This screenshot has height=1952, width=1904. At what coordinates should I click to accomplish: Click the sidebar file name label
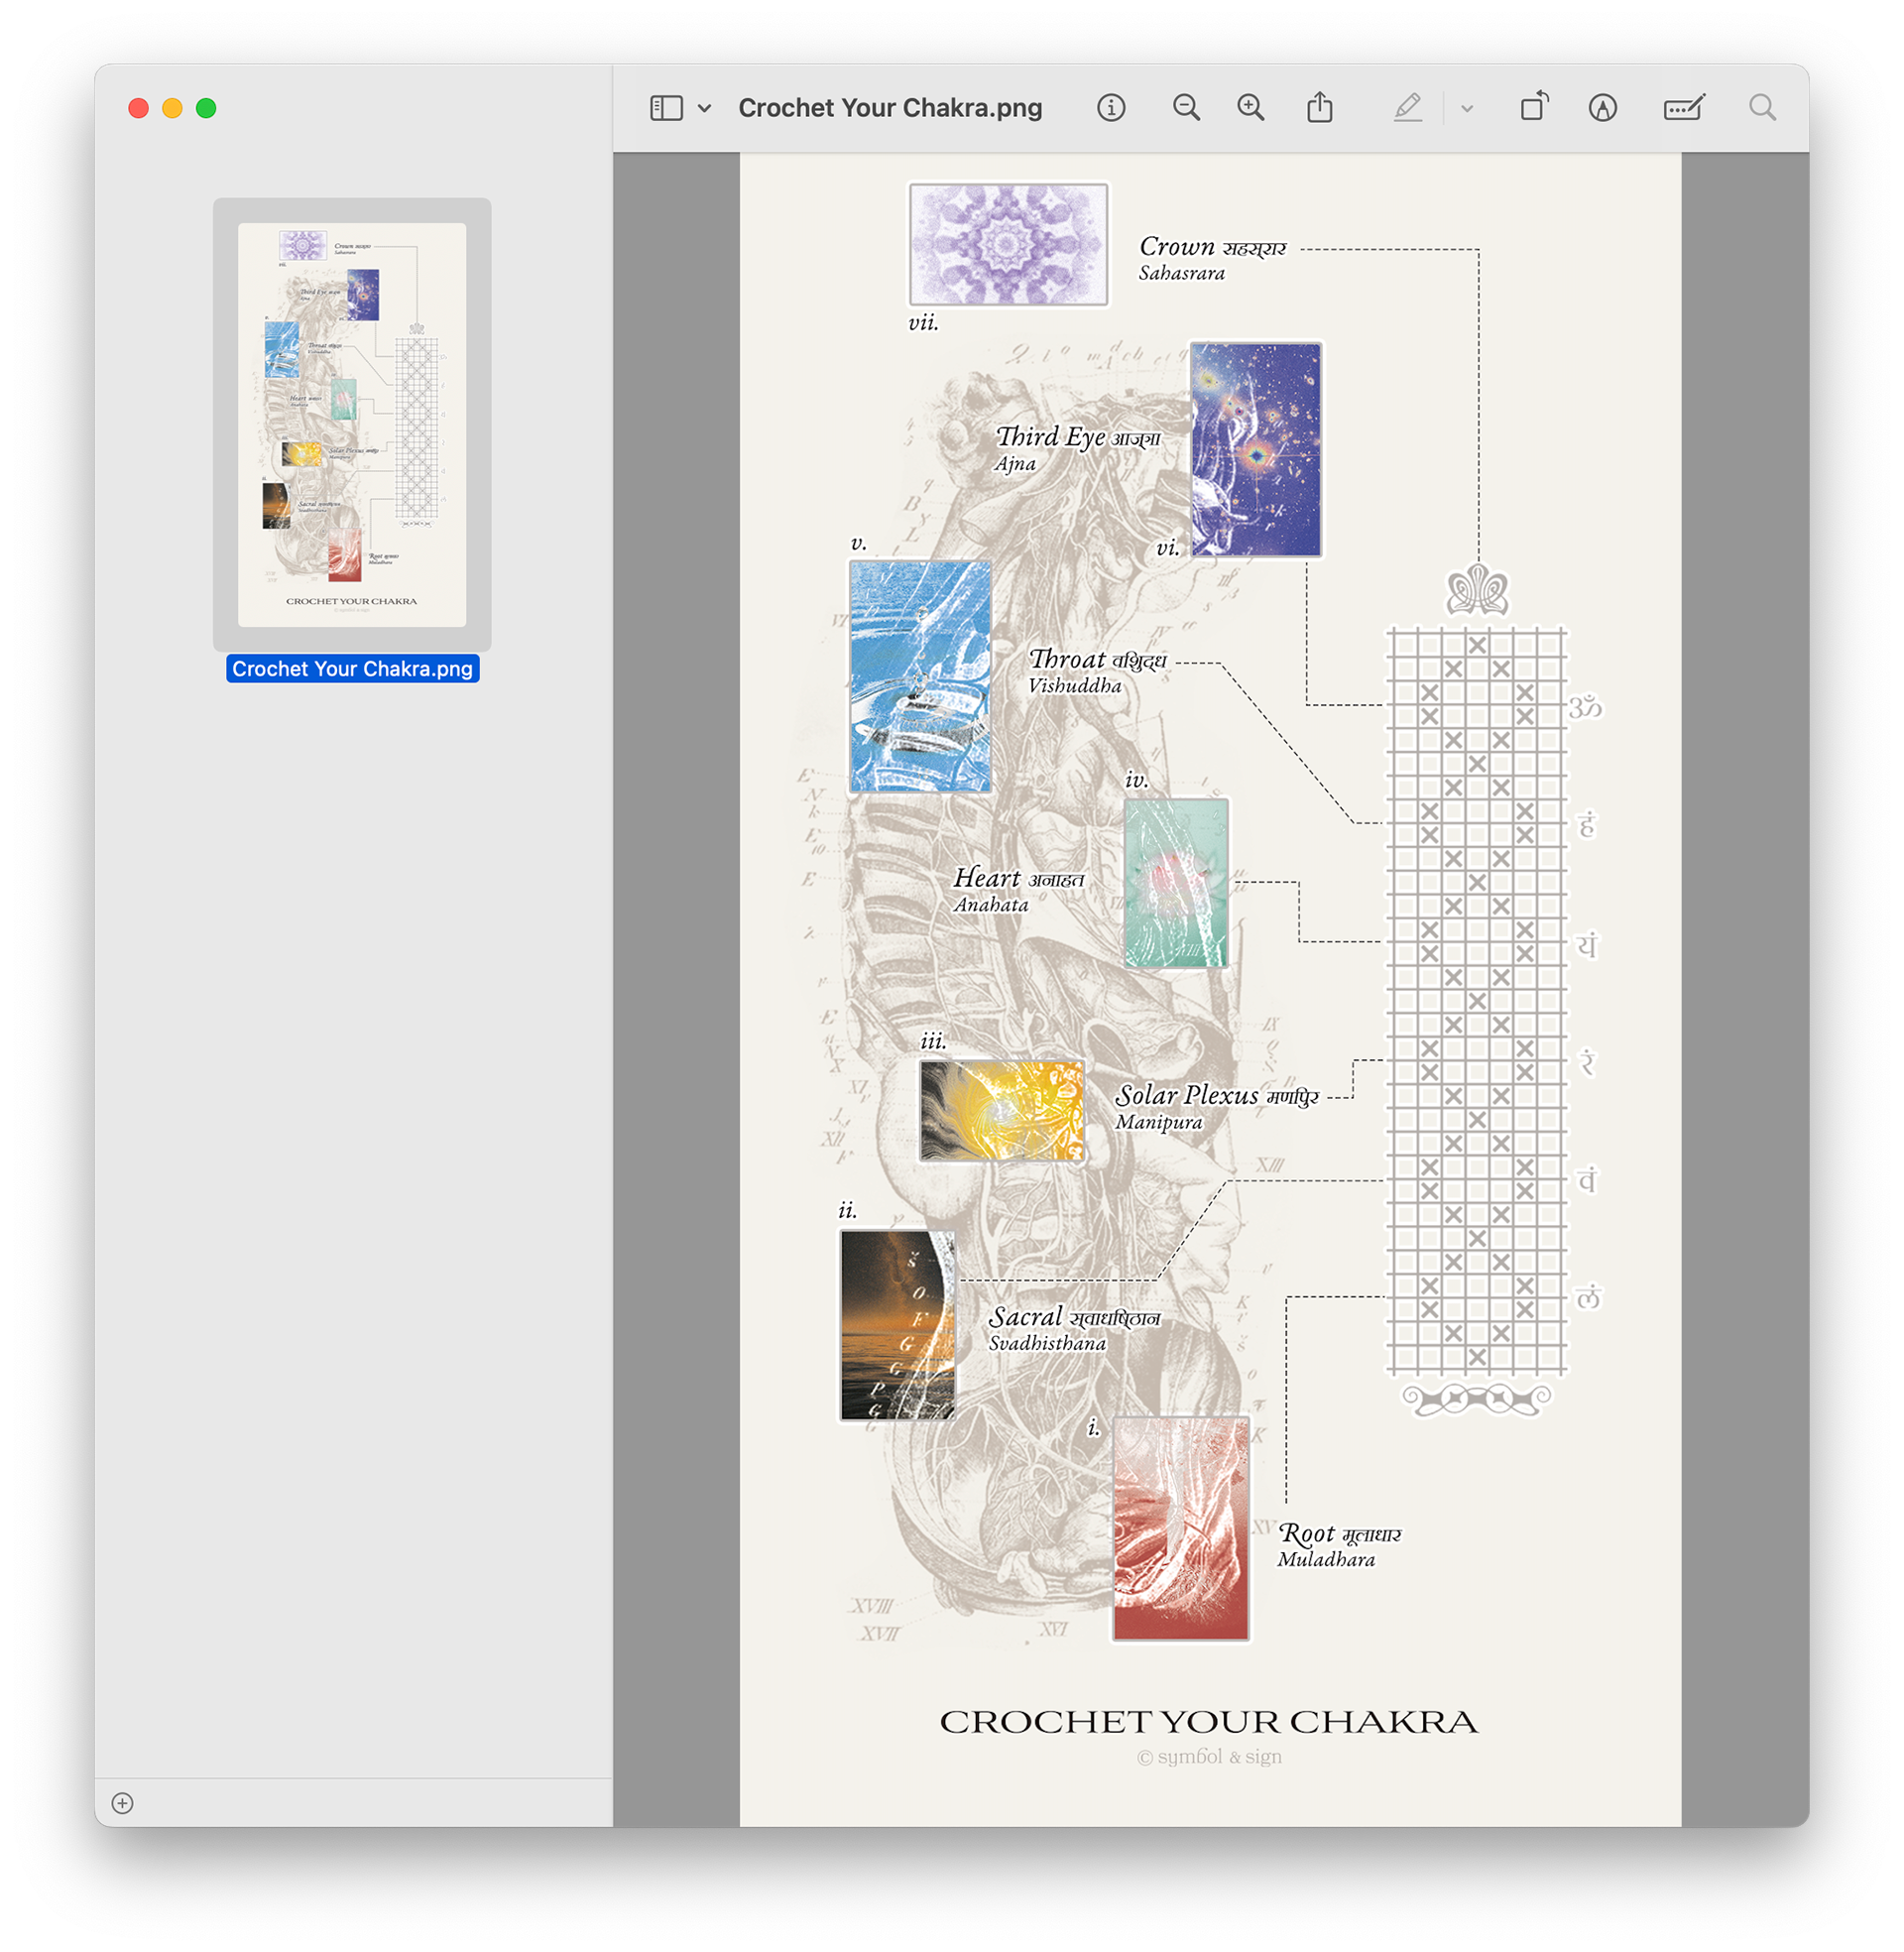click(352, 669)
